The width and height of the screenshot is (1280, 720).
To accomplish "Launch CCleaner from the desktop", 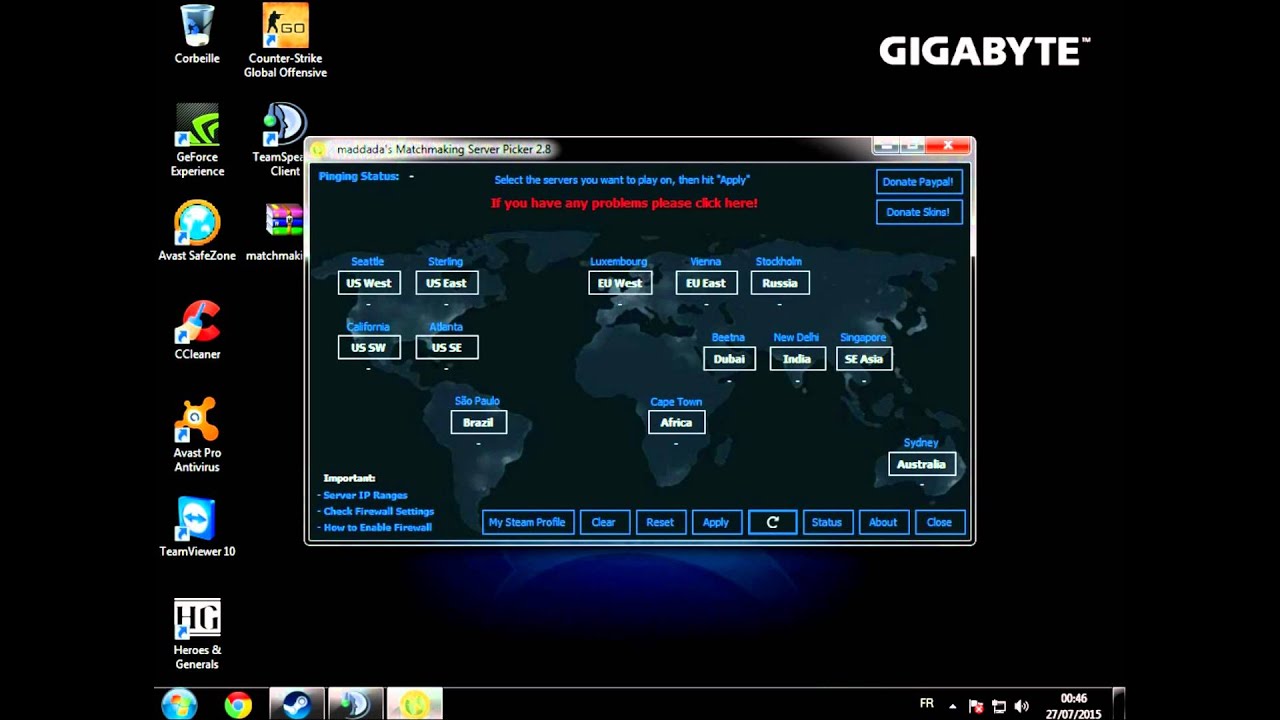I will [197, 330].
